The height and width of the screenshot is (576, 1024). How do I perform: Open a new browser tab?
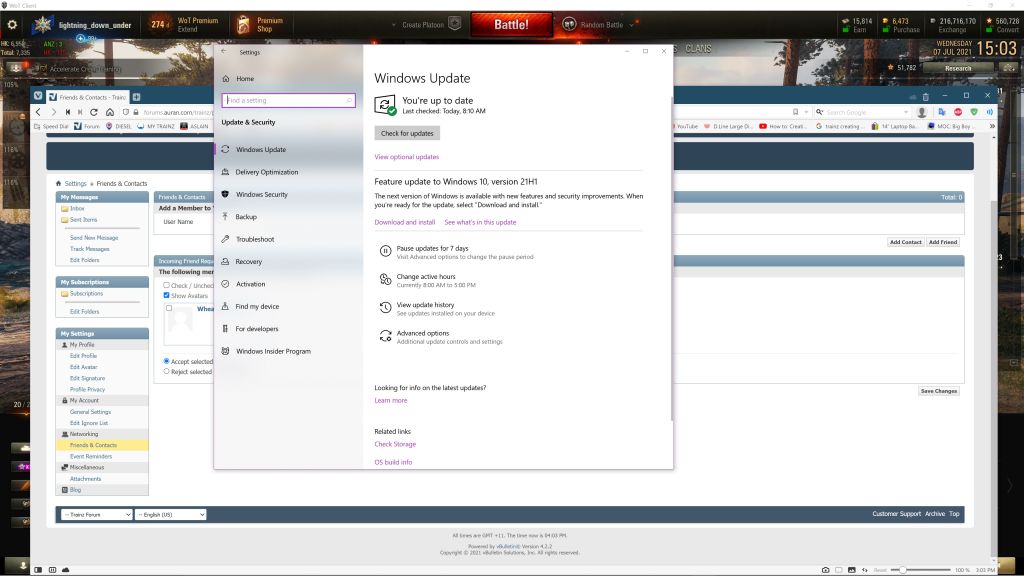[x=136, y=97]
